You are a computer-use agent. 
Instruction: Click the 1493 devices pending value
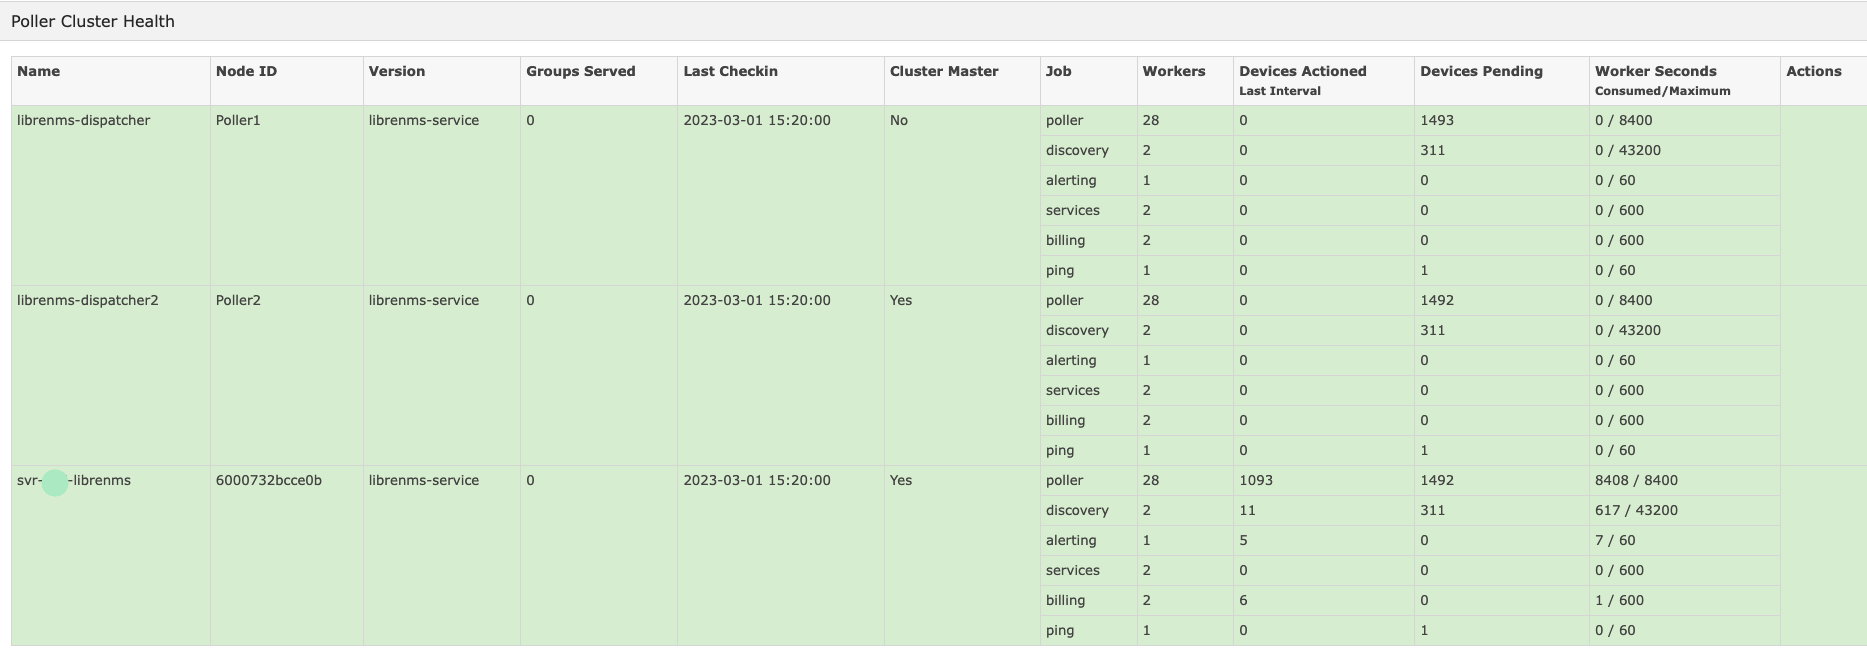point(1437,120)
